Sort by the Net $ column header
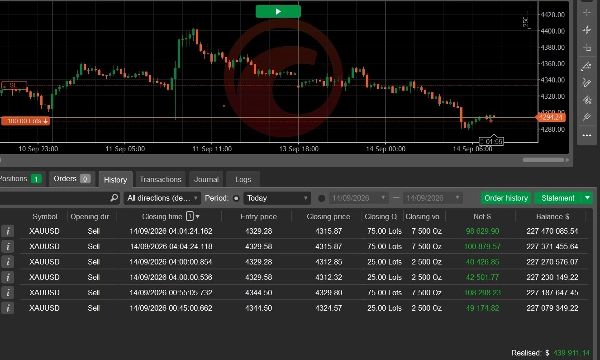The width and height of the screenshot is (600, 360). 482,217
